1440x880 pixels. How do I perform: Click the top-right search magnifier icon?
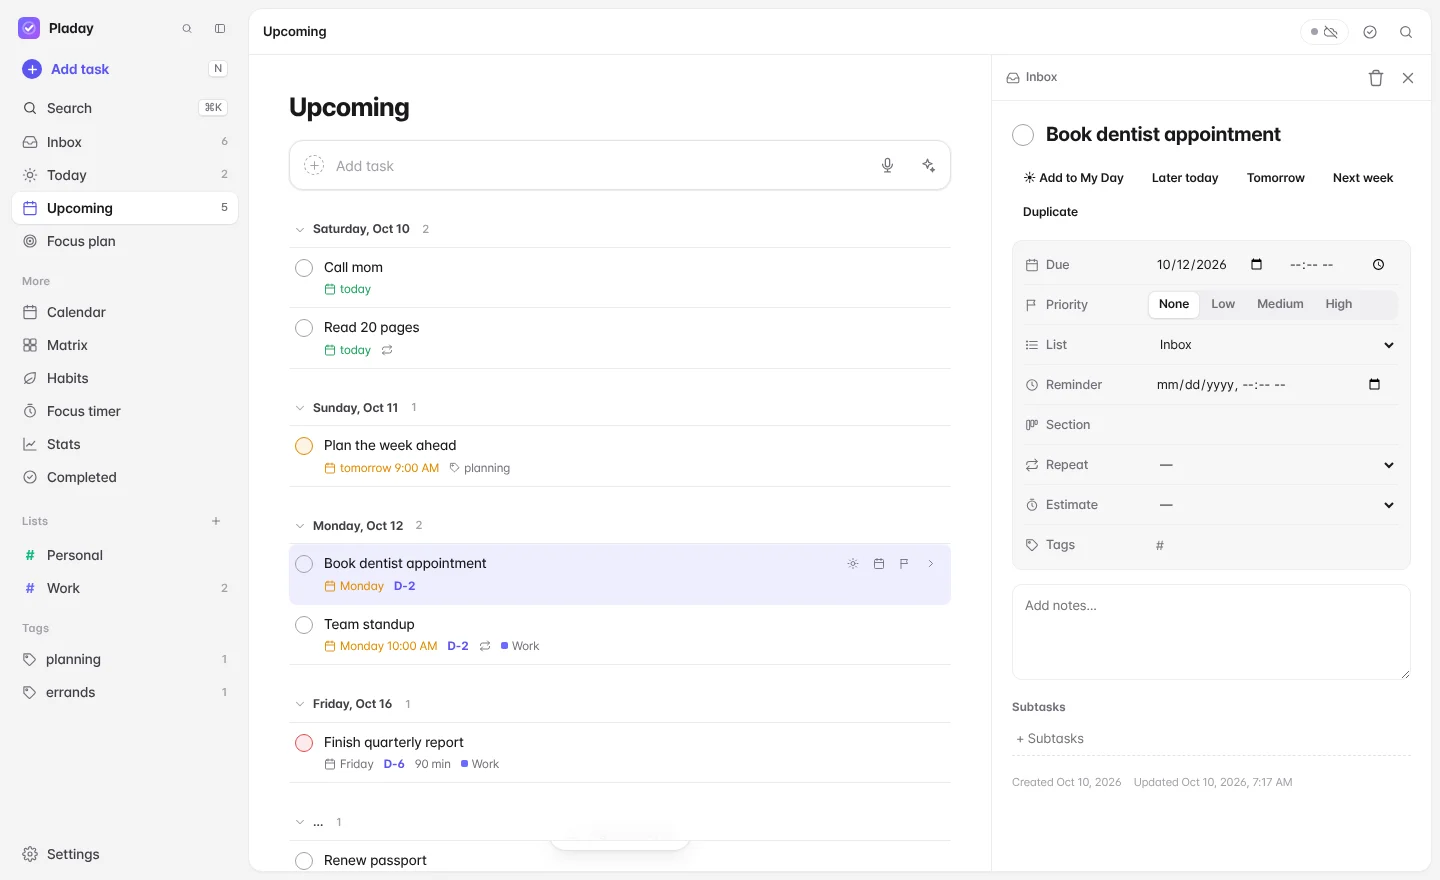[x=1406, y=32]
